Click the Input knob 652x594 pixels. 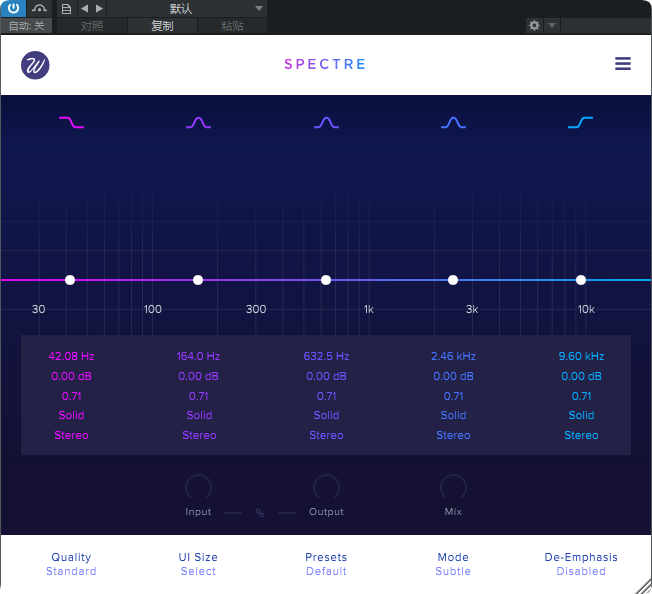(x=198, y=487)
